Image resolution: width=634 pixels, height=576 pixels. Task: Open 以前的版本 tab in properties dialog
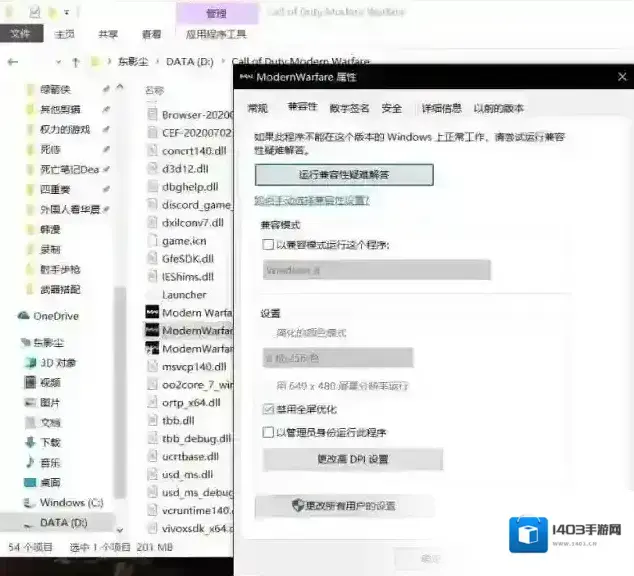click(x=499, y=108)
